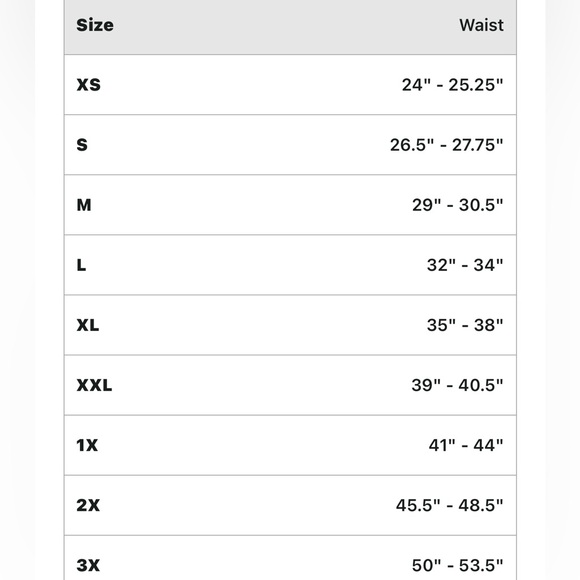This screenshot has height=580, width=580.
Task: Select the L size label
Action: [81, 265]
